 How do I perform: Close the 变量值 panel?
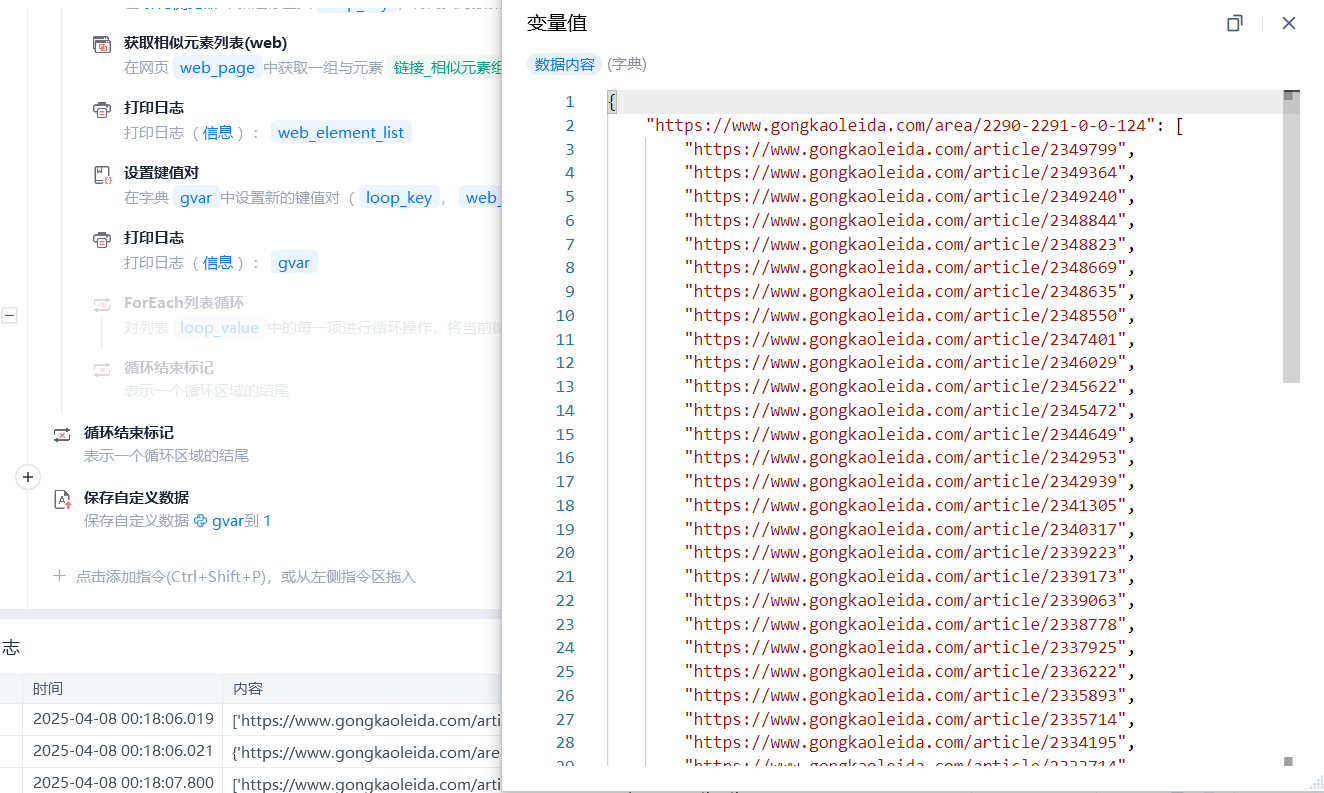point(1289,23)
